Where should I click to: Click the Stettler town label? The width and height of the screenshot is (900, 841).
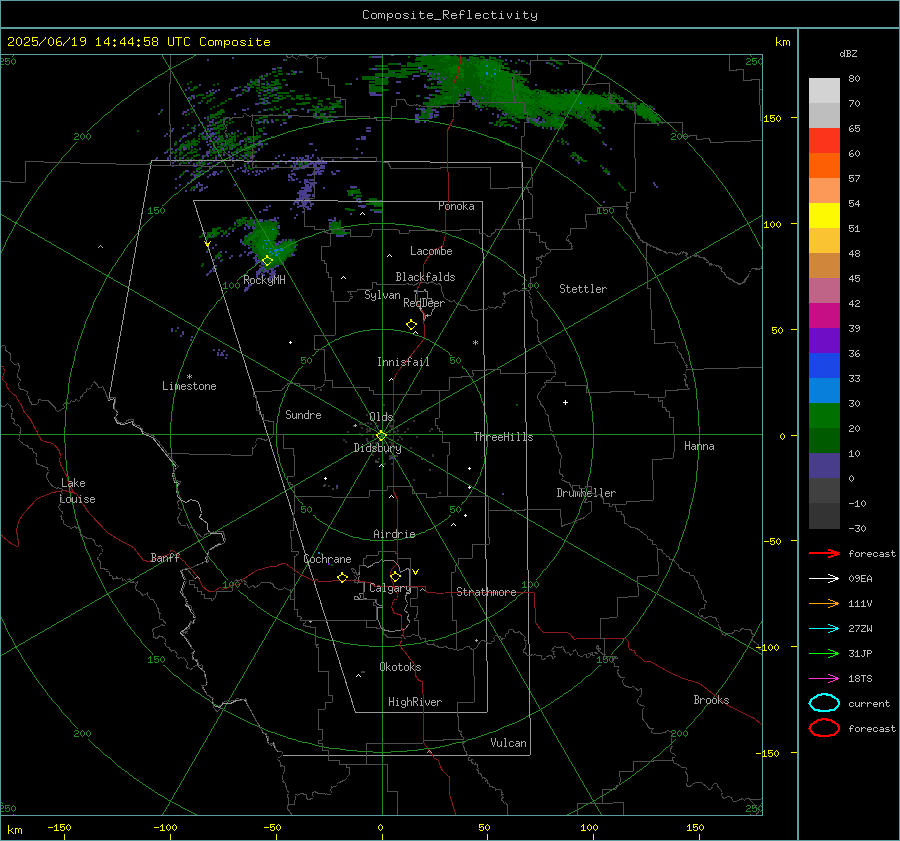click(x=583, y=289)
